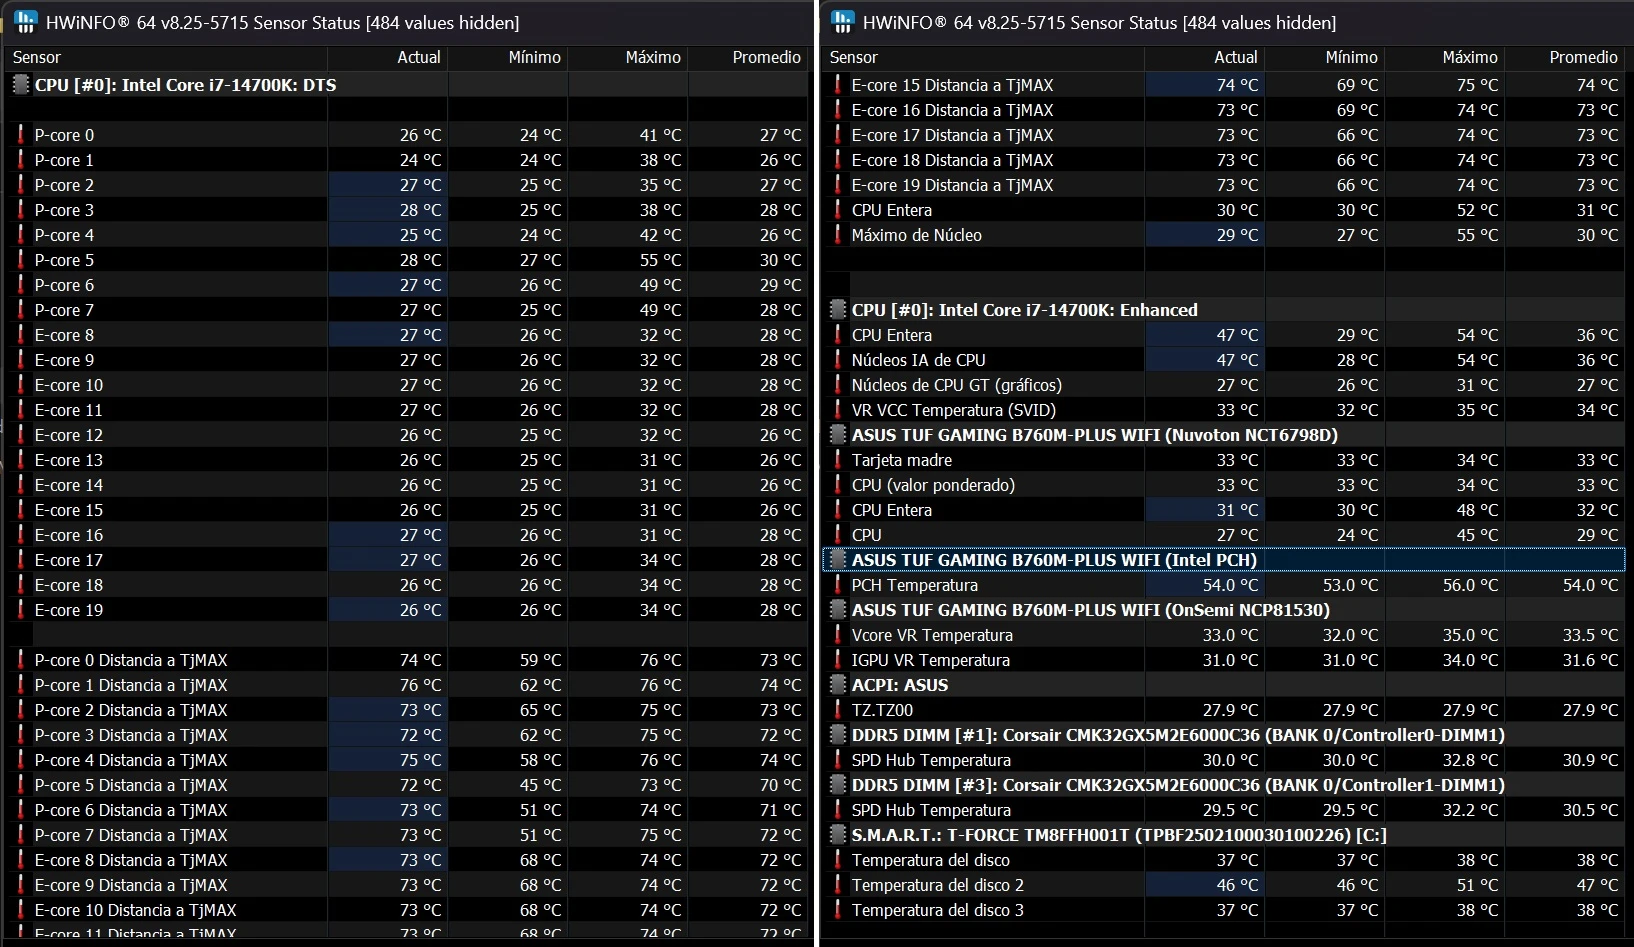1634x947 pixels.
Task: Click thermometer icon beside Máximo de Núcleo
Action: (x=837, y=235)
